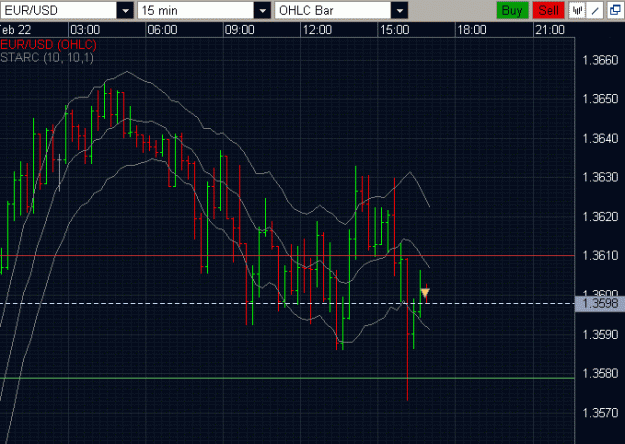Click the red Sell button
The width and height of the screenshot is (625, 444).
tap(548, 10)
